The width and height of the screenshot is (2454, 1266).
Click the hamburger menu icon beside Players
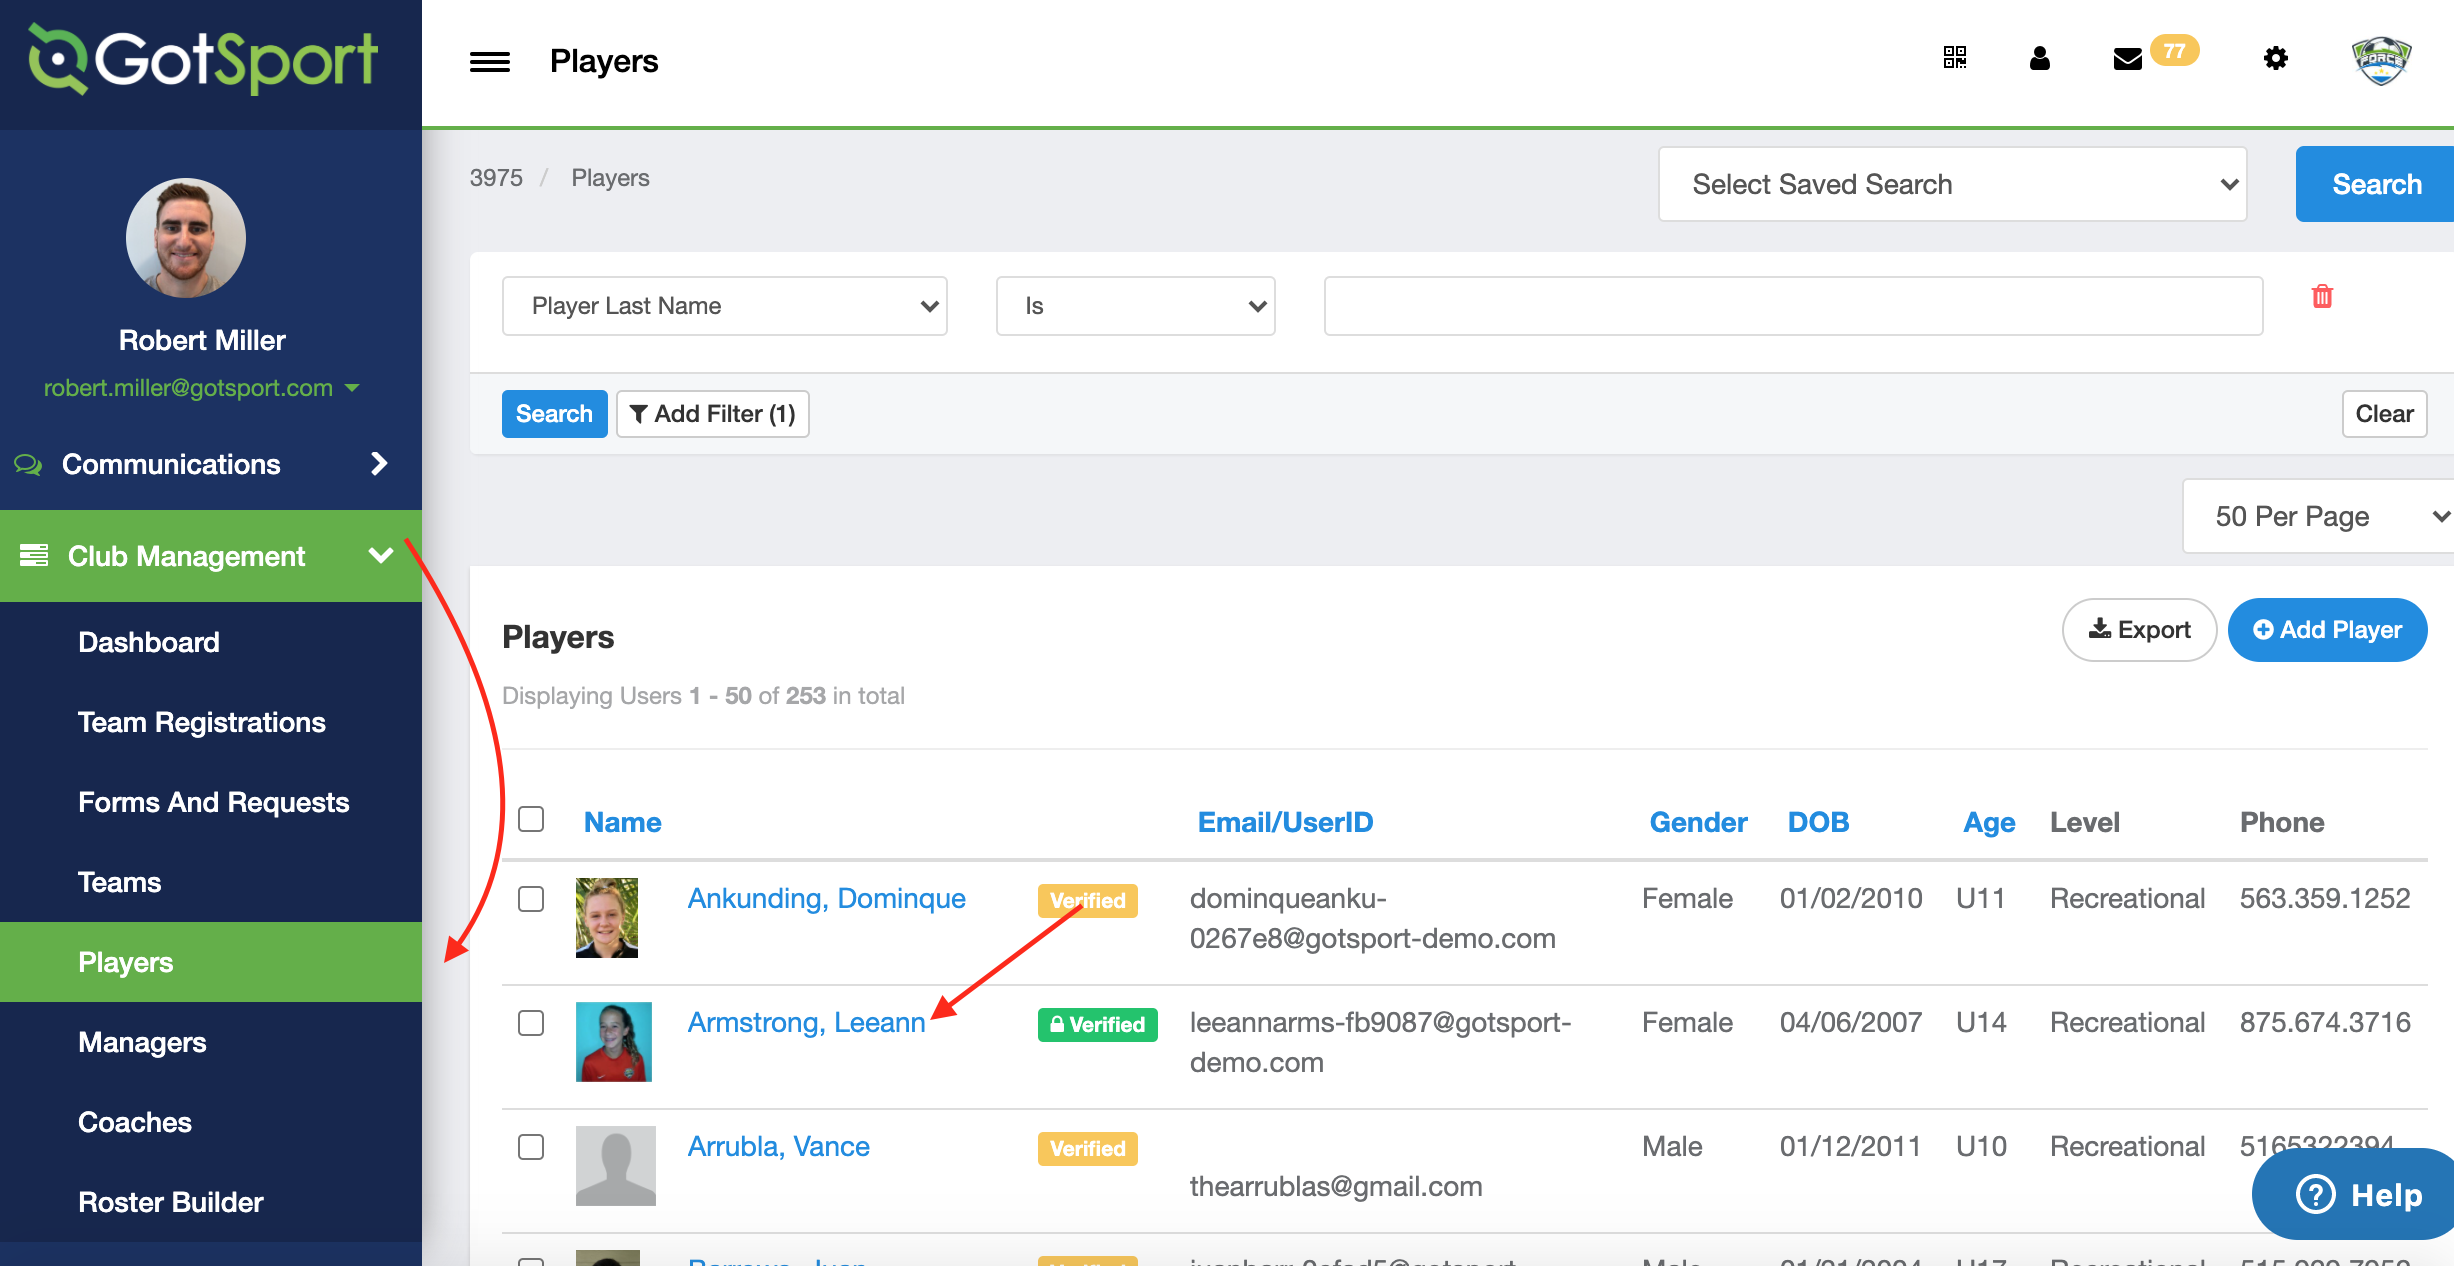tap(489, 62)
